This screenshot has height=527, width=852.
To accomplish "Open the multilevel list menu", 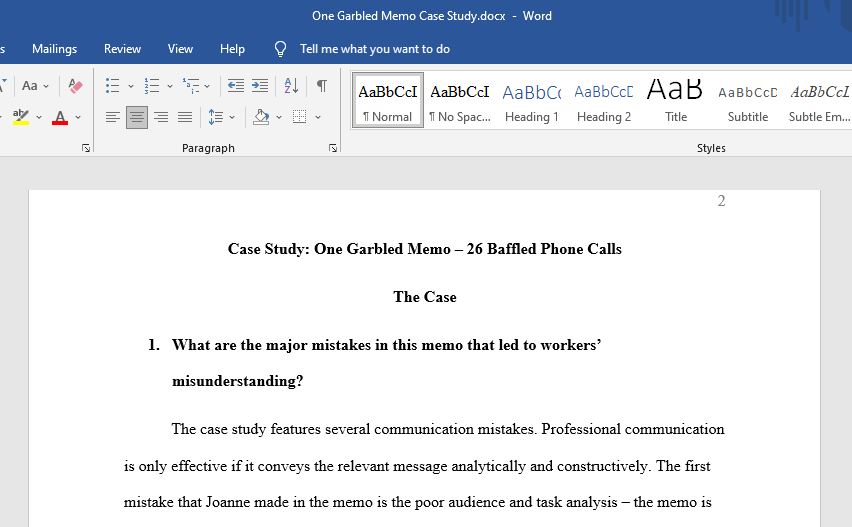I will 196,85.
